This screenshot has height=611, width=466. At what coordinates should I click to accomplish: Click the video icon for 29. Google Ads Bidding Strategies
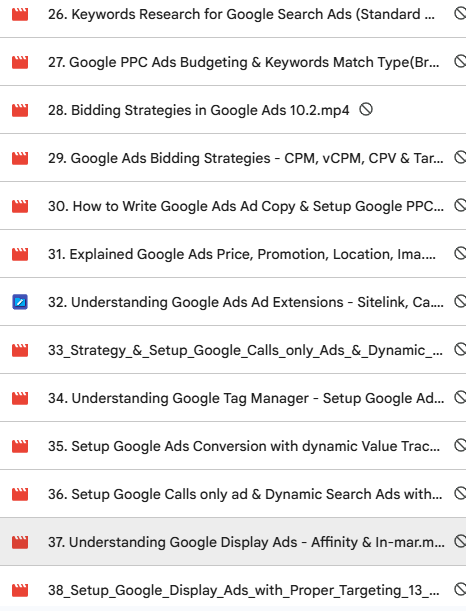tap(20, 158)
